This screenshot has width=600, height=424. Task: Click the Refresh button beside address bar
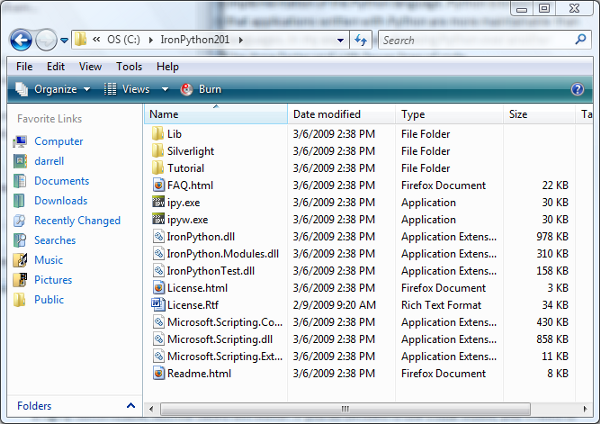360,40
